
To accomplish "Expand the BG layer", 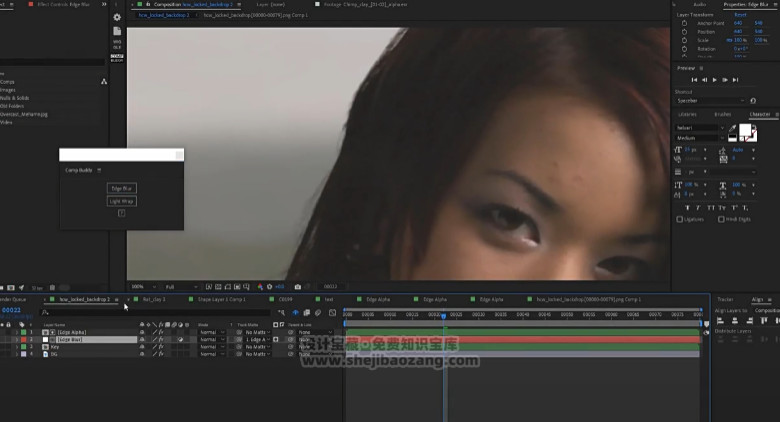I will click(16, 354).
